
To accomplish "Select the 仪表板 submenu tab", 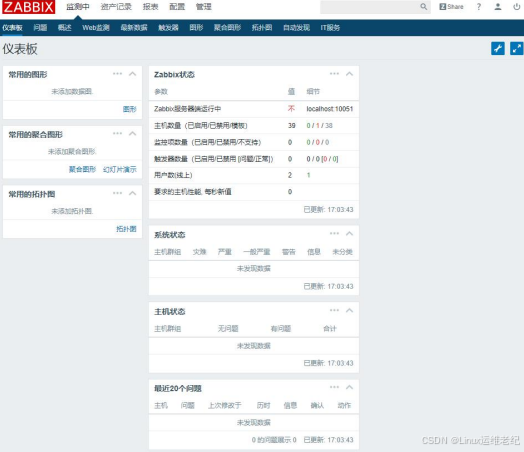I will [x=12, y=28].
